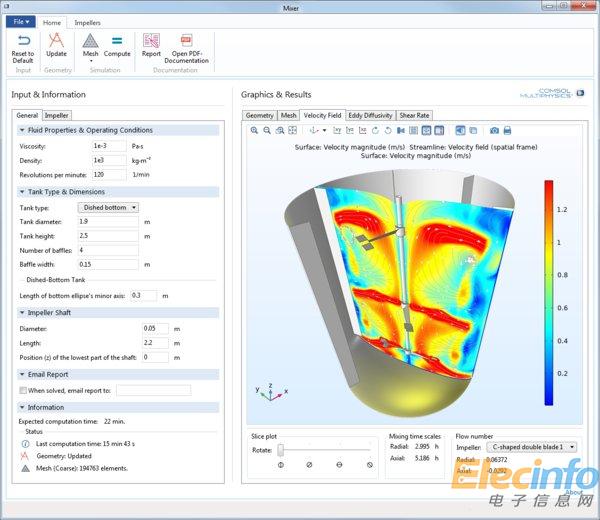600x520 pixels.
Task: Click the zoom in icon in graphics toolbar
Action: tap(254, 130)
